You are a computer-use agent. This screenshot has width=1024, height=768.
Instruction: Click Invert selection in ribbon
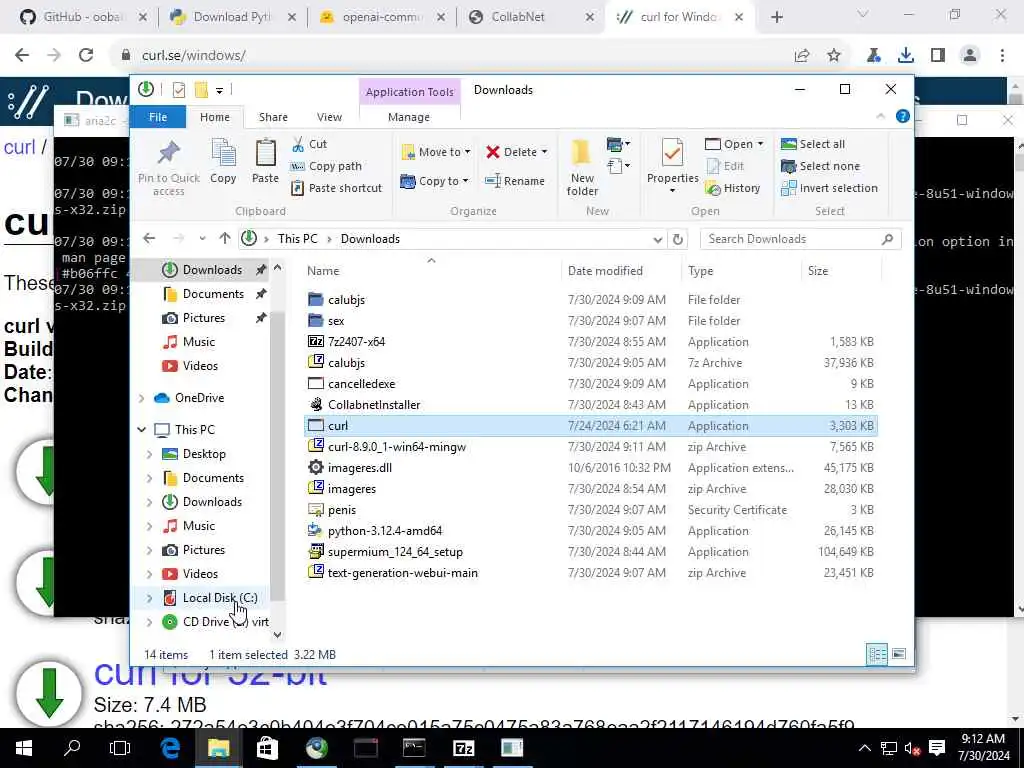(829, 188)
